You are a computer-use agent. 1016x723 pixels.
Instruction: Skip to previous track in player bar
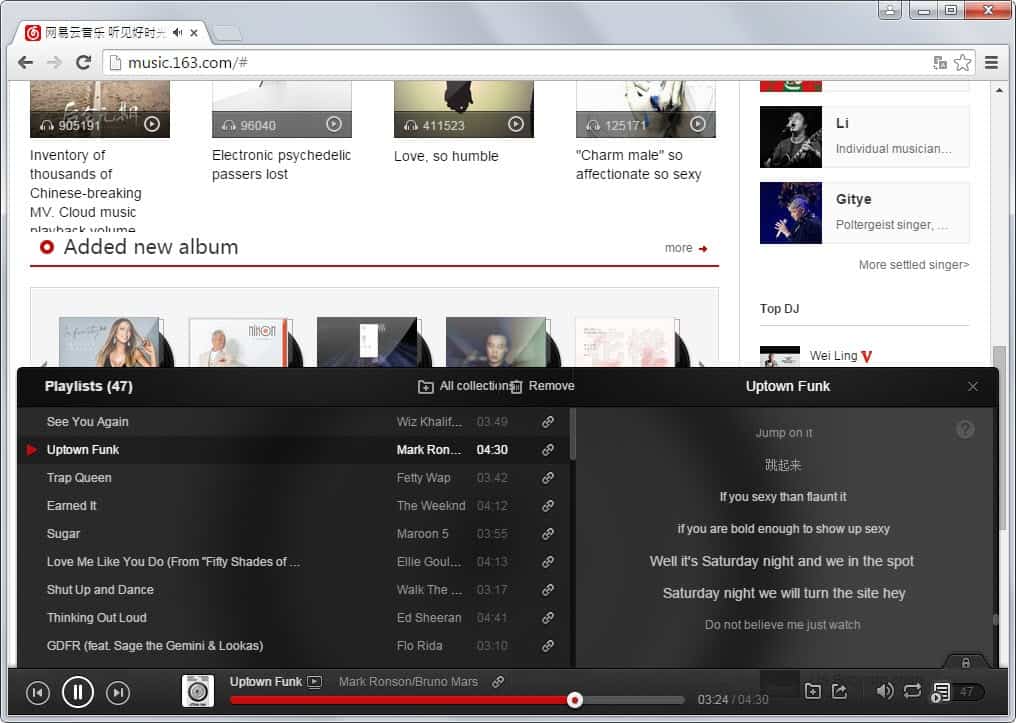[38, 693]
